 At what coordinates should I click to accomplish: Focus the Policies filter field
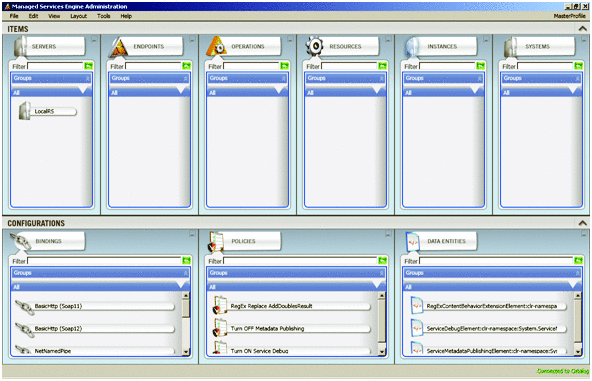point(301,261)
